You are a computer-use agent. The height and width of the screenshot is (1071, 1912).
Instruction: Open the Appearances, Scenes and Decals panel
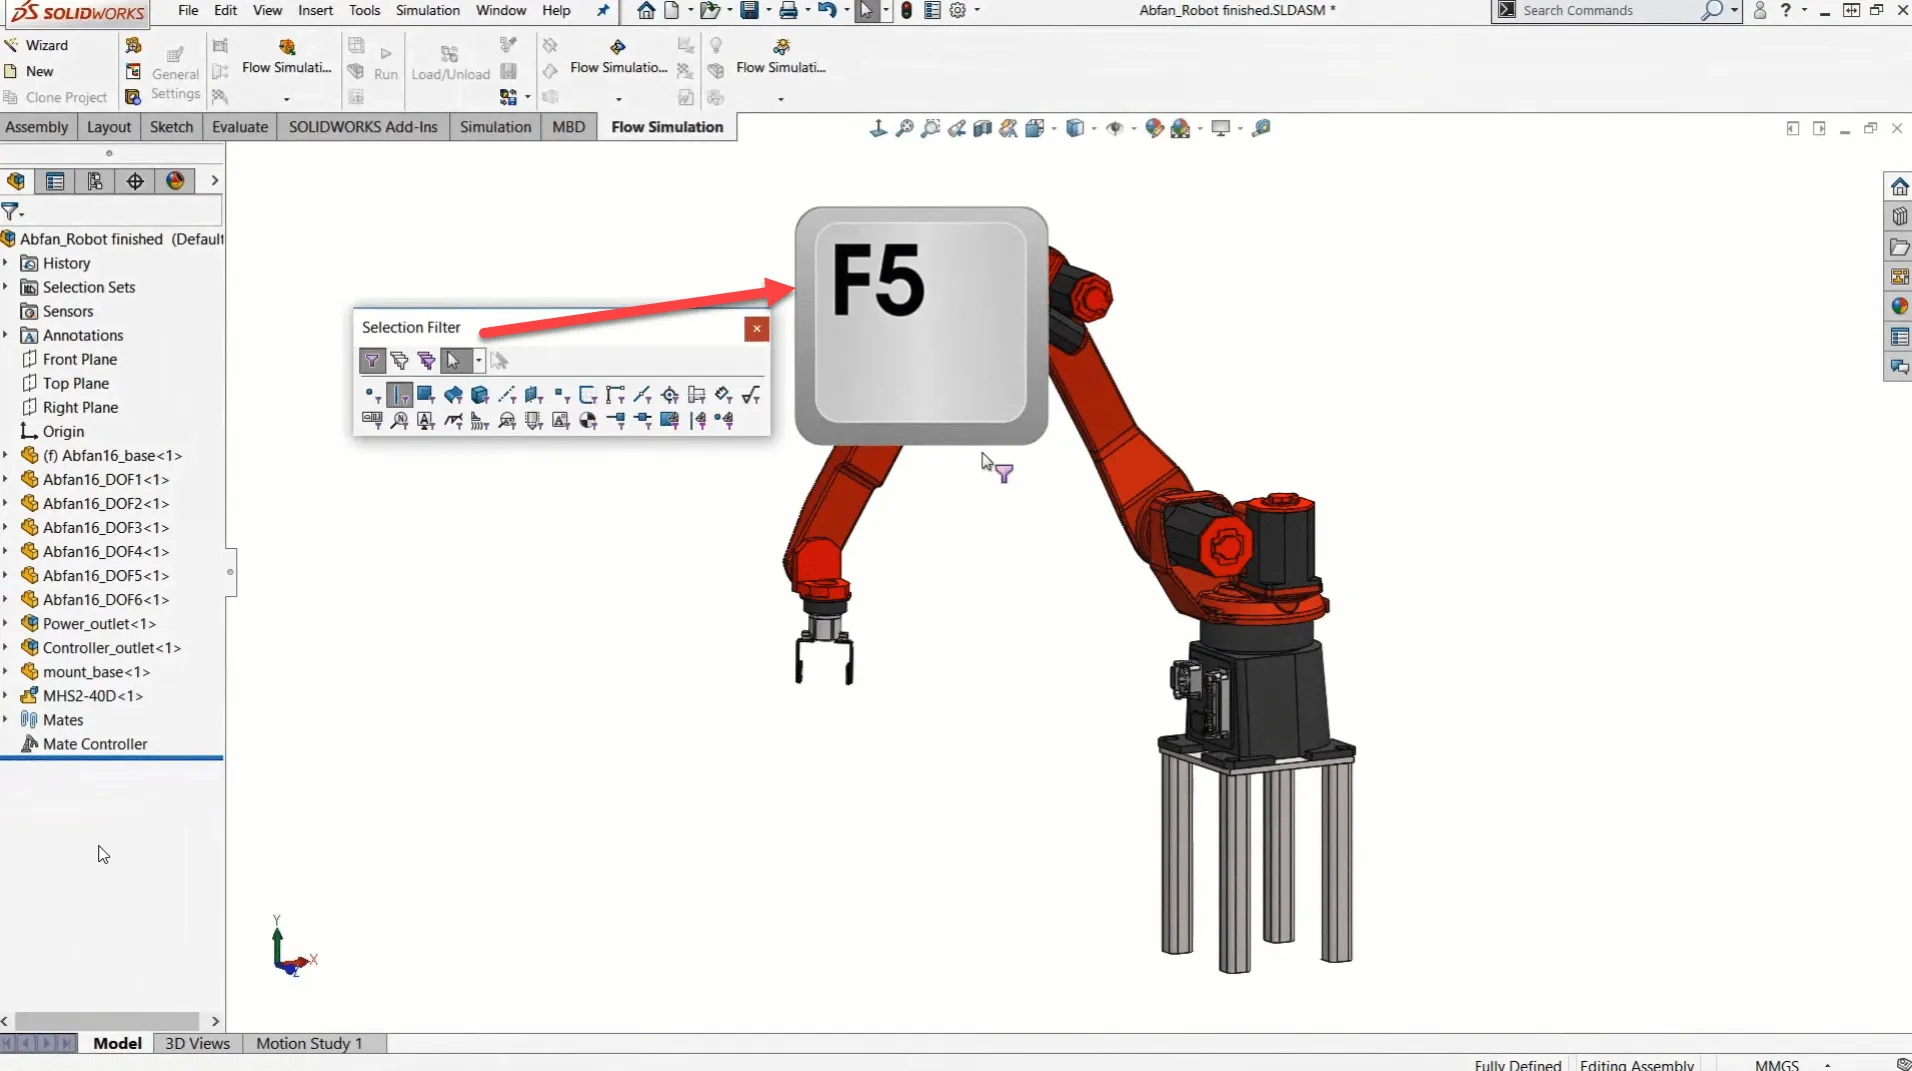(x=1899, y=305)
